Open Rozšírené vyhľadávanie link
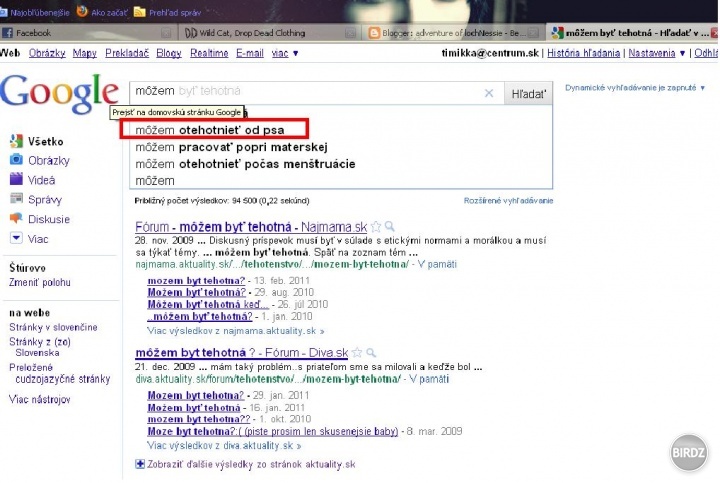This screenshot has width=720, height=483. click(x=508, y=201)
